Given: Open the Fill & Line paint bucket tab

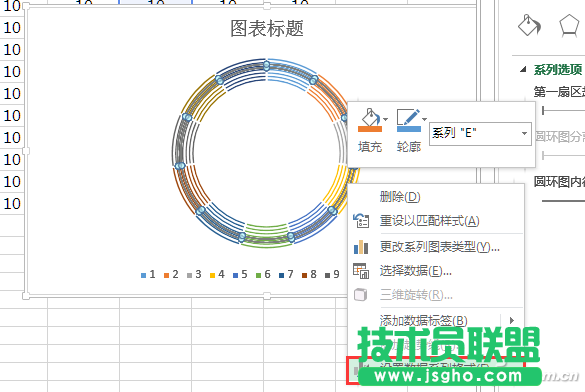Looking at the screenshot, I should coord(529,25).
